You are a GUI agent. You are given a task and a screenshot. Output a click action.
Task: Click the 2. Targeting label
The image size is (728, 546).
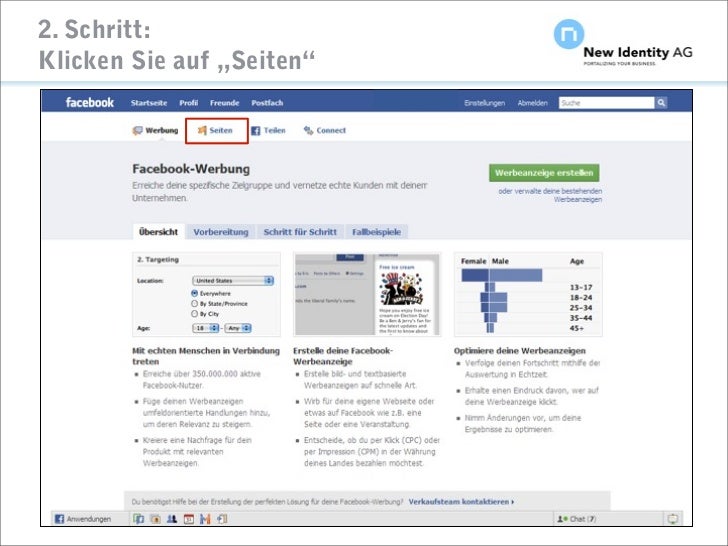click(158, 260)
